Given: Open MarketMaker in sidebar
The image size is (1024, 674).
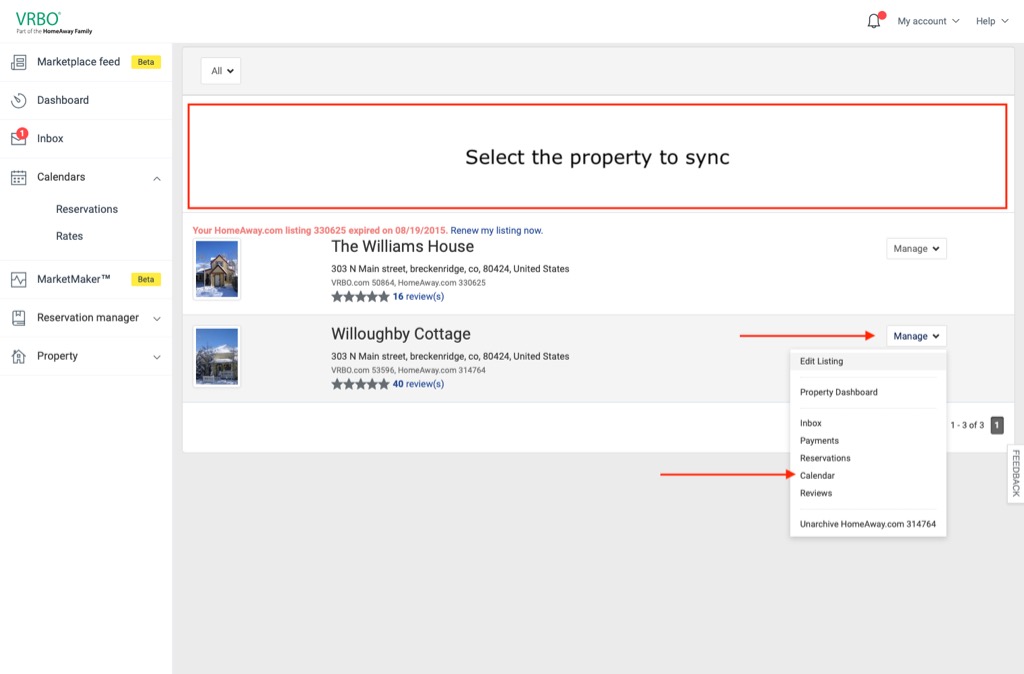Looking at the screenshot, I should tap(73, 279).
